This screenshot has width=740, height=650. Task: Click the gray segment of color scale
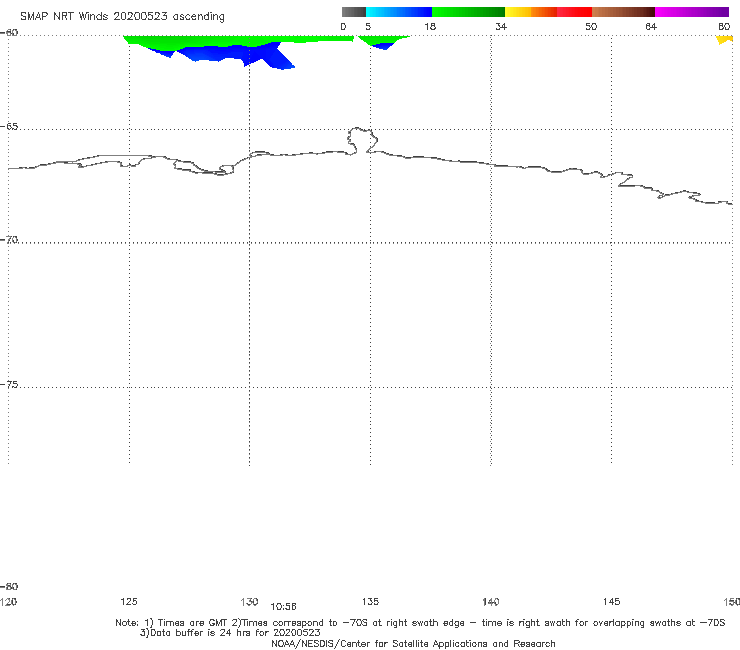point(353,12)
